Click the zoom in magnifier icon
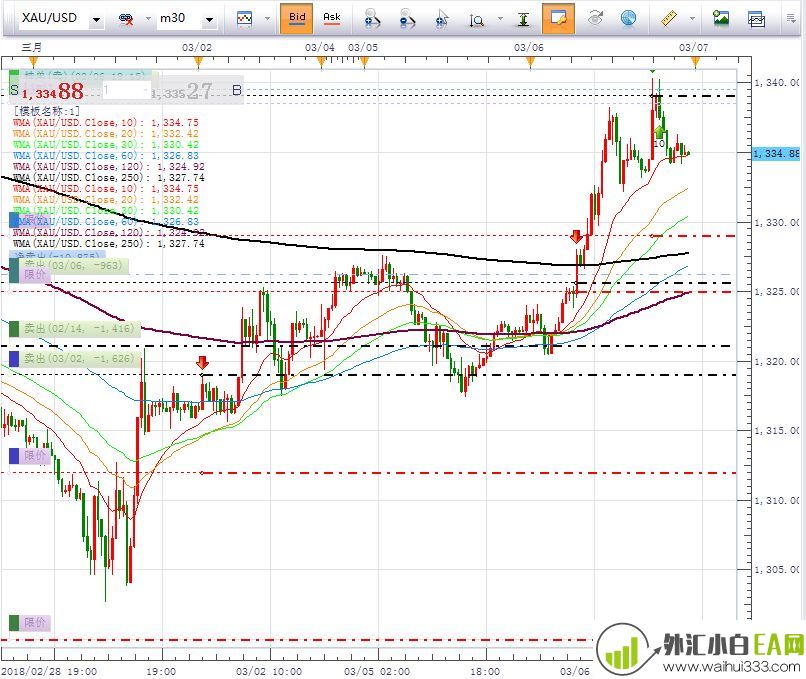Image resolution: width=806 pixels, height=679 pixels. point(372,18)
